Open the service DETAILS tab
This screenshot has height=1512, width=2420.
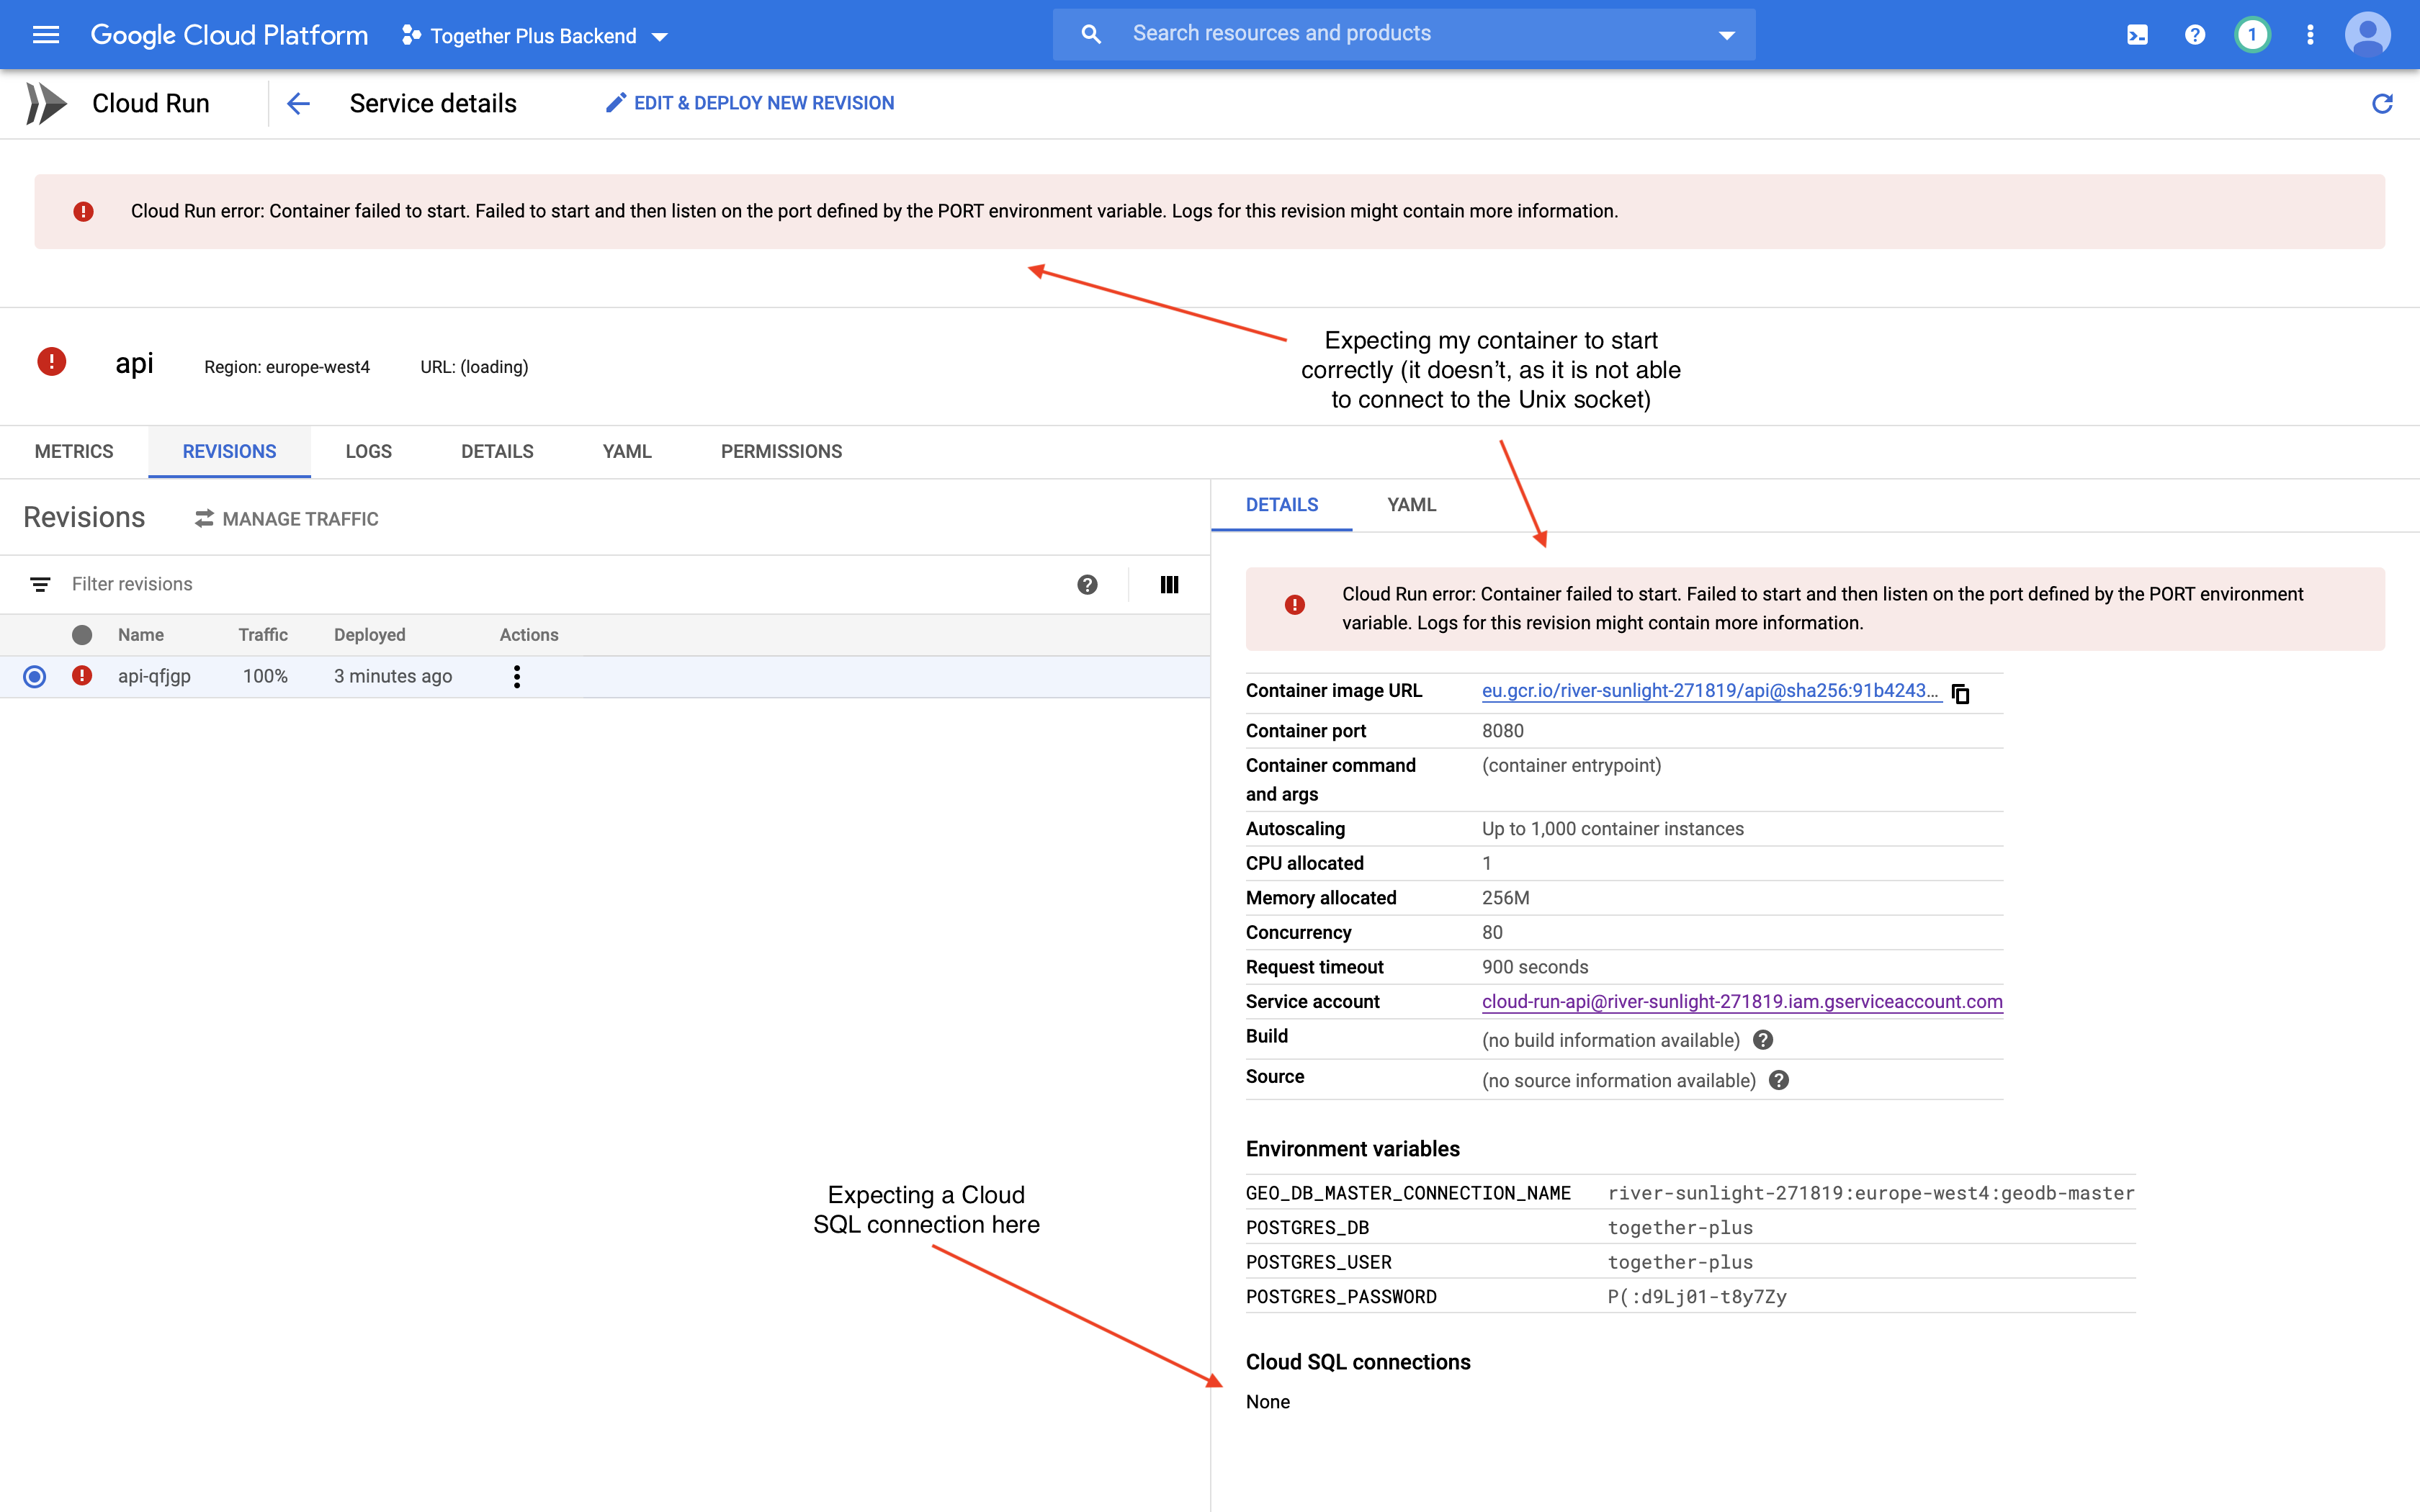click(497, 451)
